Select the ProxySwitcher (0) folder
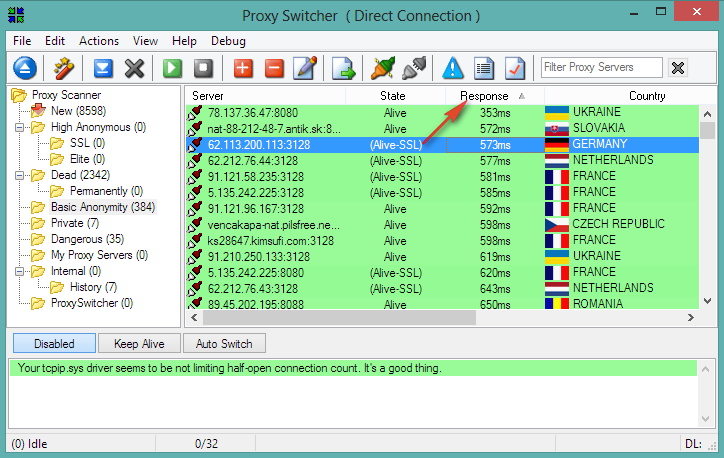The height and width of the screenshot is (458, 724). [92, 303]
